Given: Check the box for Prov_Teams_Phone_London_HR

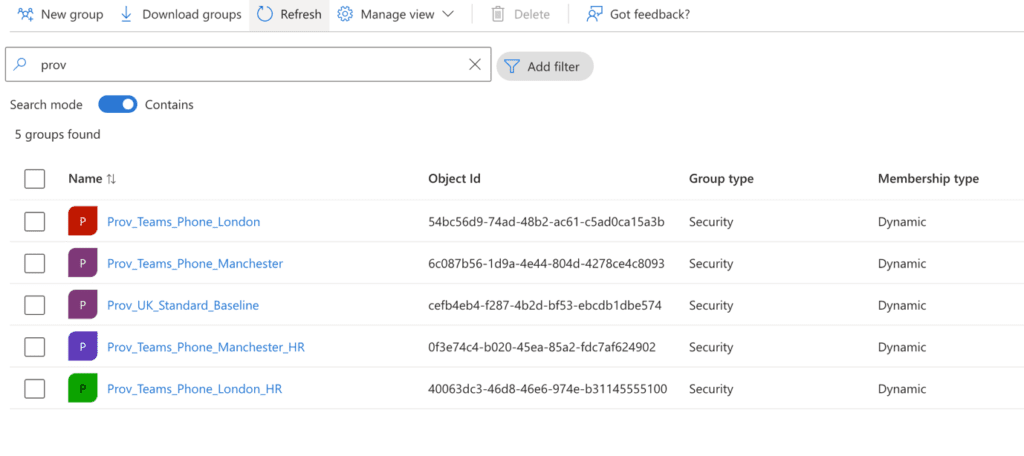Looking at the screenshot, I should pyautogui.click(x=35, y=389).
